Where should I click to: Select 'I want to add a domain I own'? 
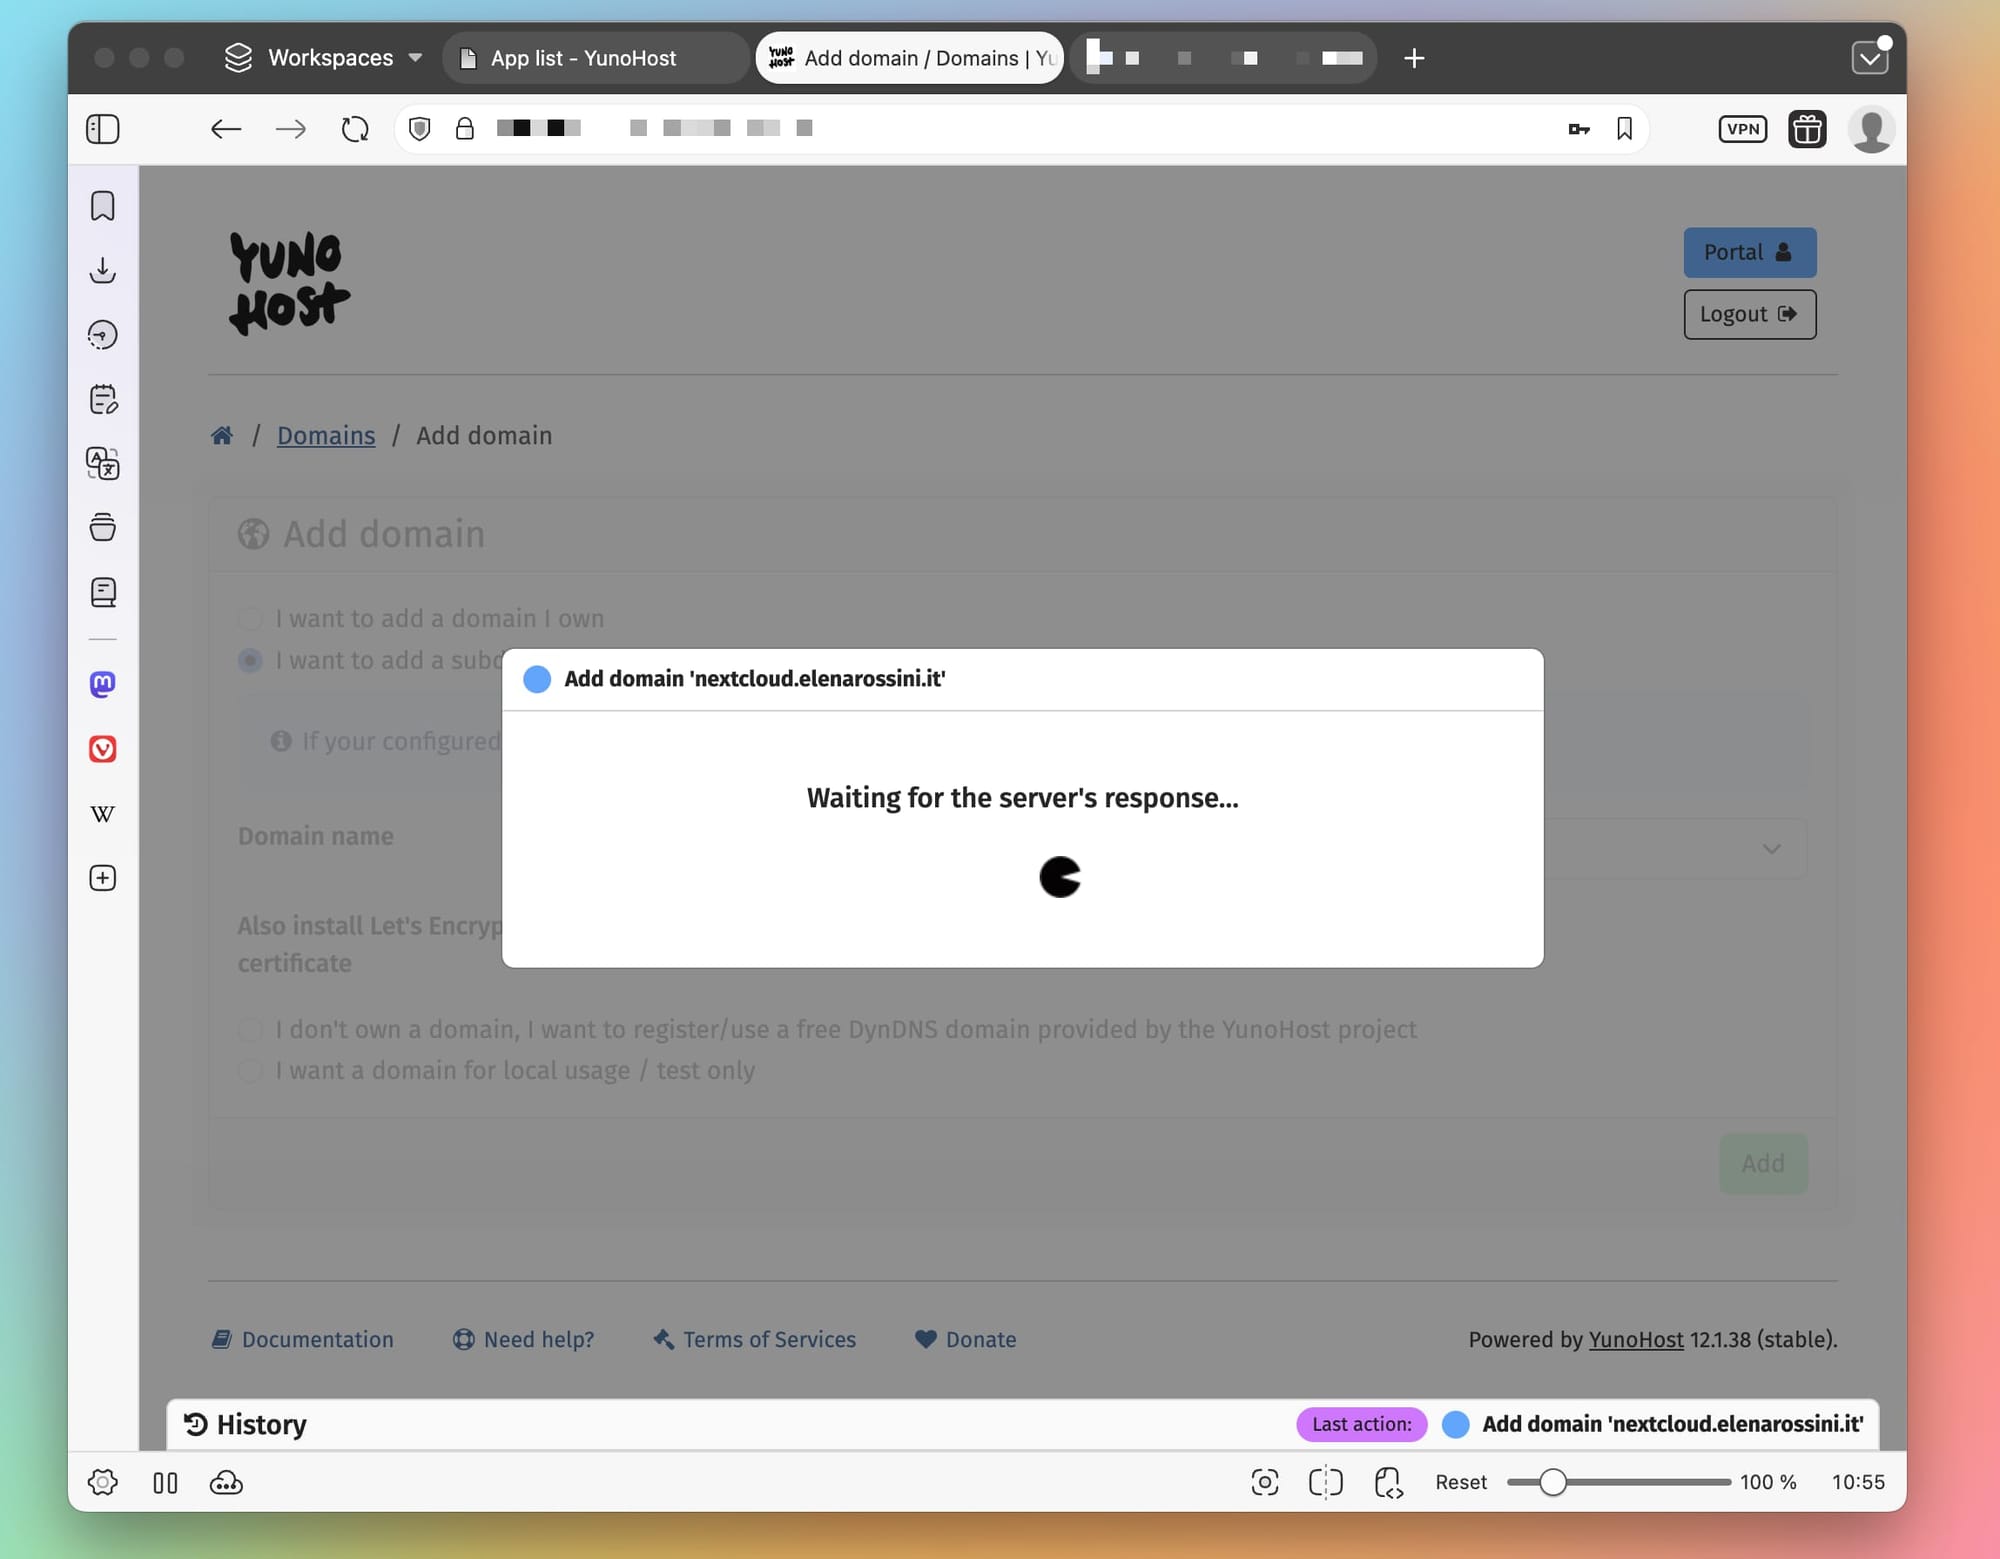(x=250, y=618)
